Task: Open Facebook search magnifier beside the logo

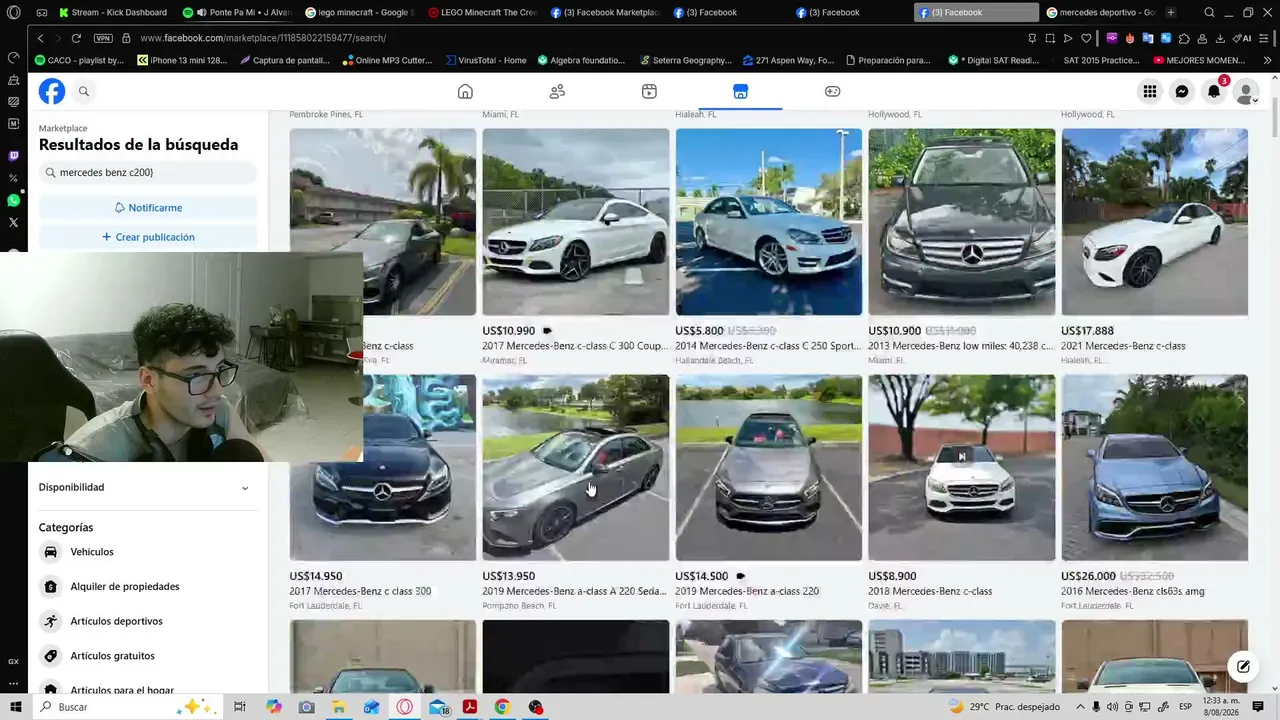Action: [x=84, y=91]
